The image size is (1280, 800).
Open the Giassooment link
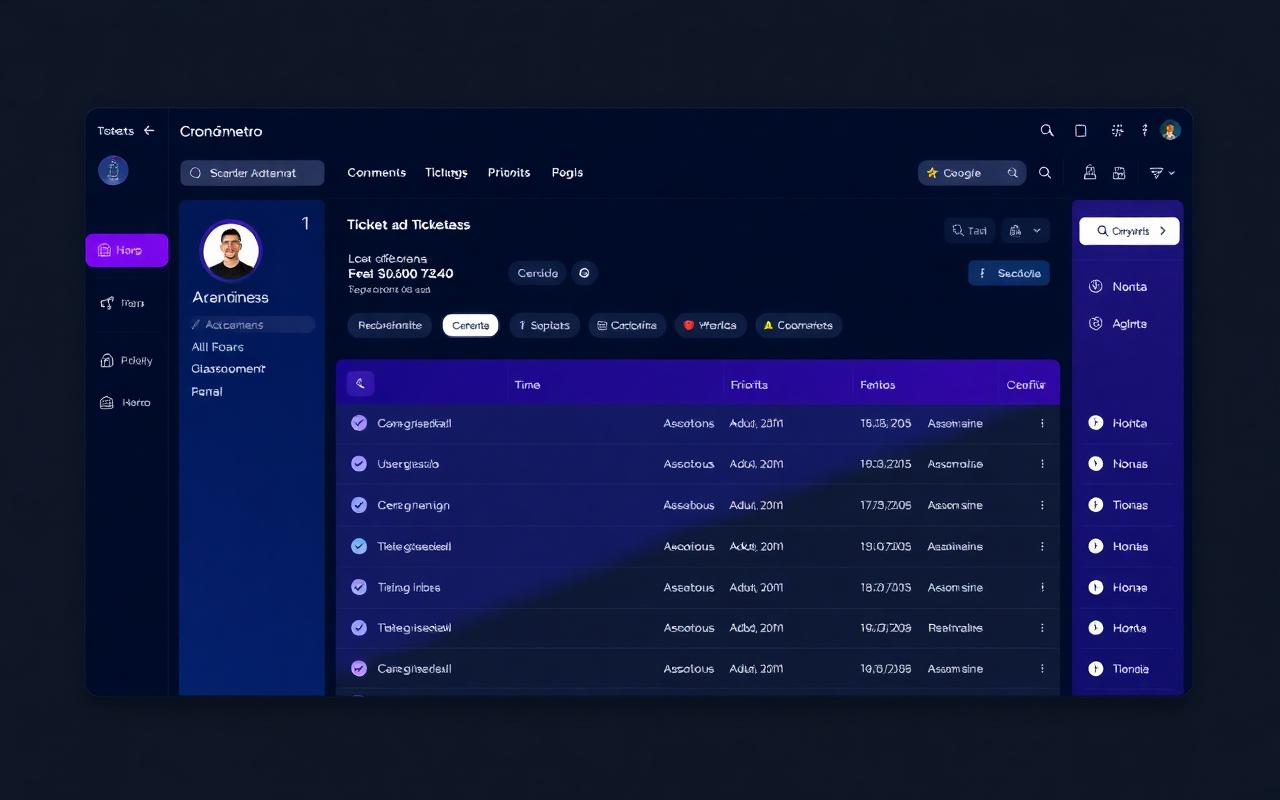click(228, 369)
